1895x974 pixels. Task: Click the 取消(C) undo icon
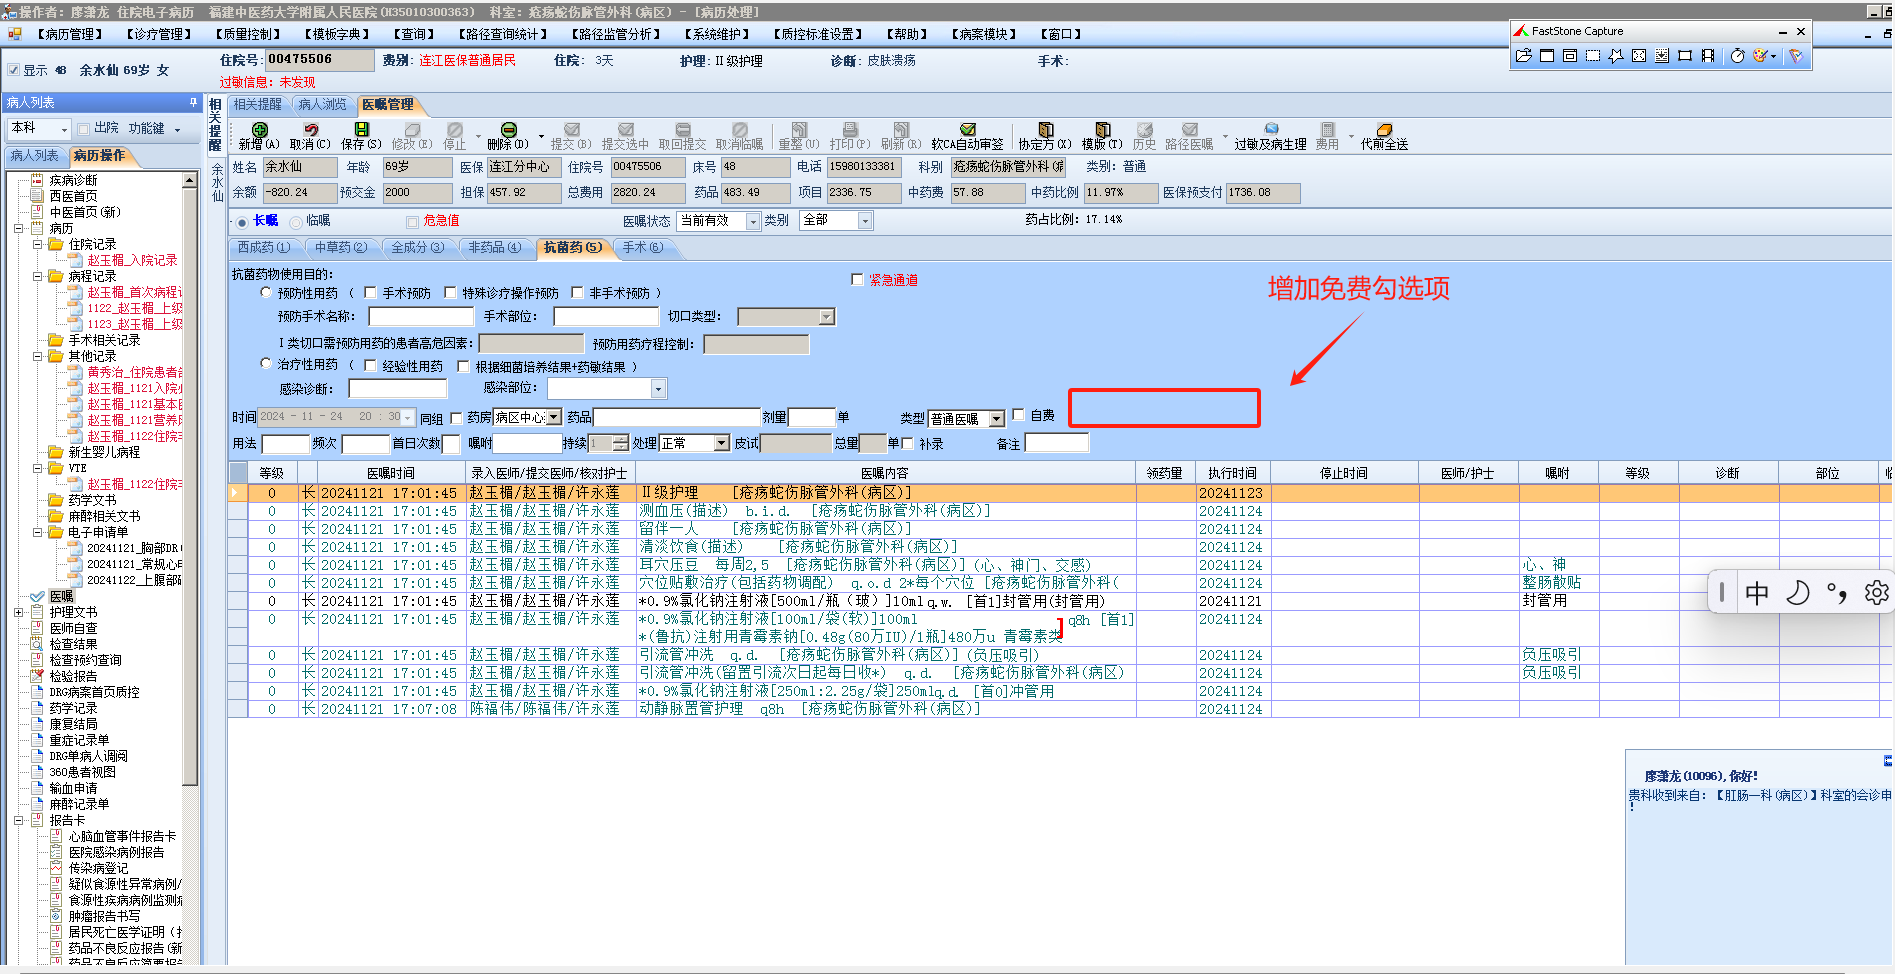pos(311,130)
